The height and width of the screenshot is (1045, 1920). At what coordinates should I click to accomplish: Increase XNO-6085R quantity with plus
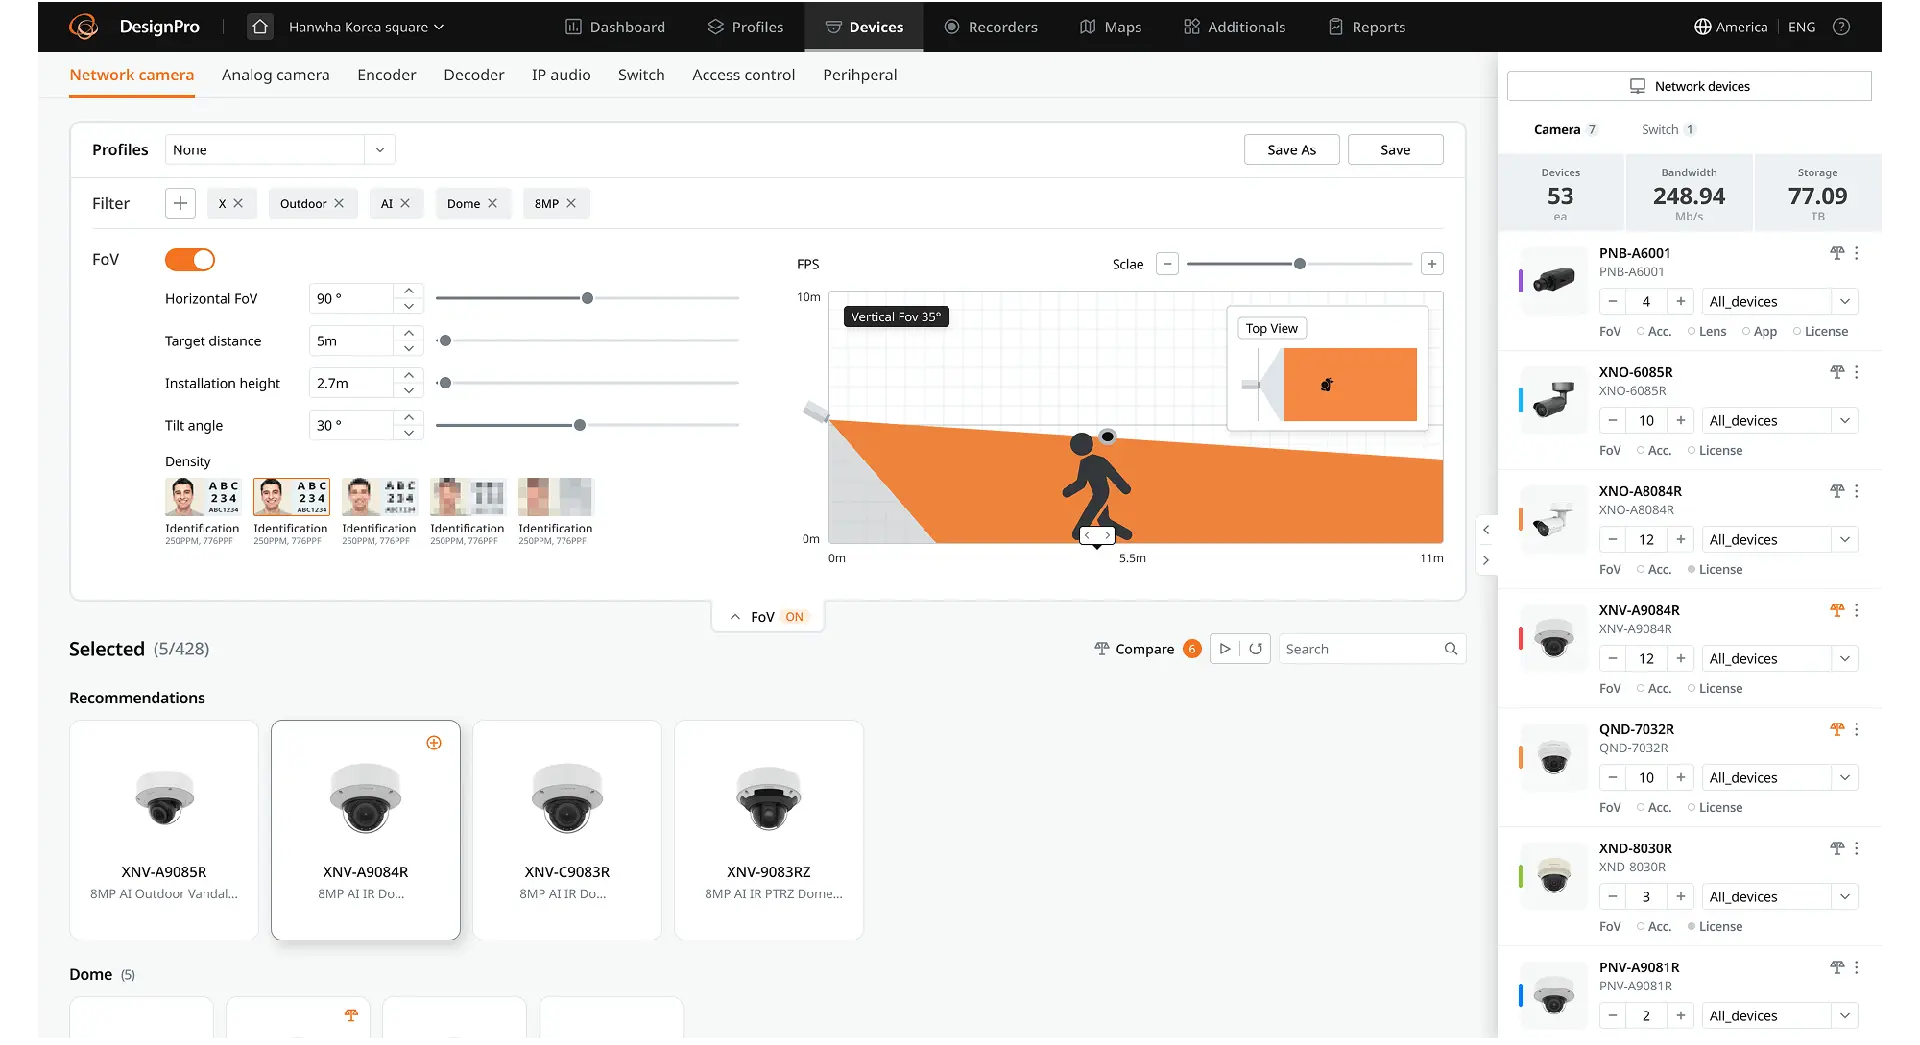[x=1681, y=421]
